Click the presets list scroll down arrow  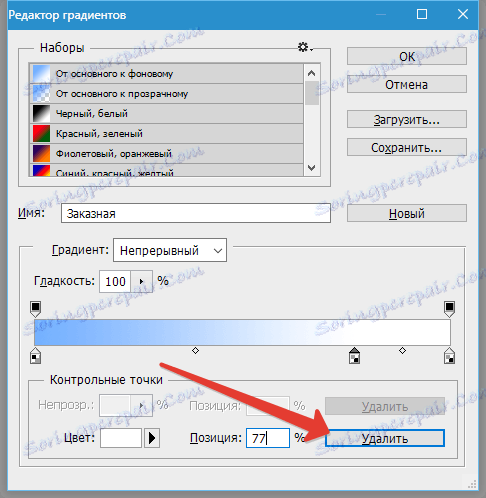pyautogui.click(x=312, y=168)
